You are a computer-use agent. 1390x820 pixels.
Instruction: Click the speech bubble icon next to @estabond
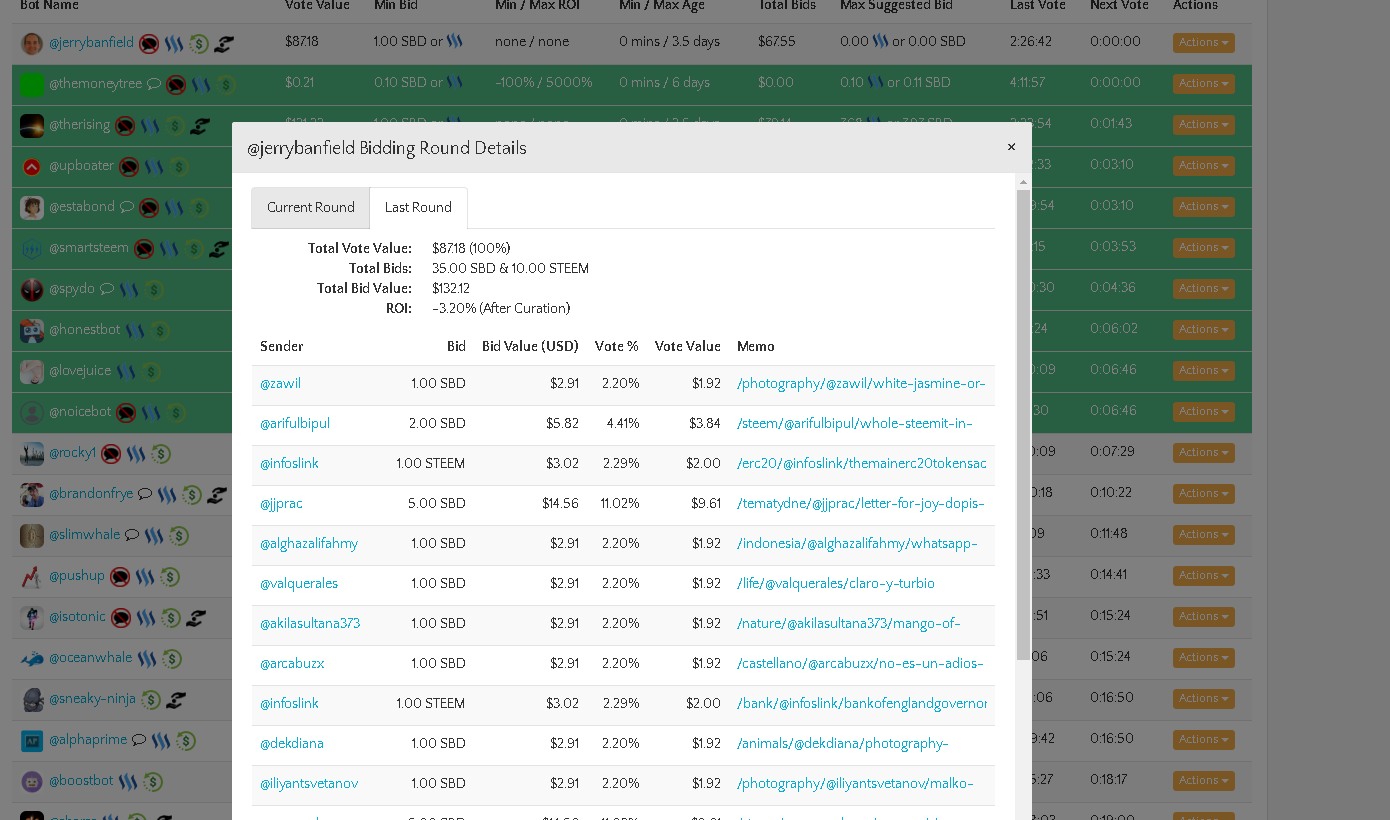(x=127, y=207)
